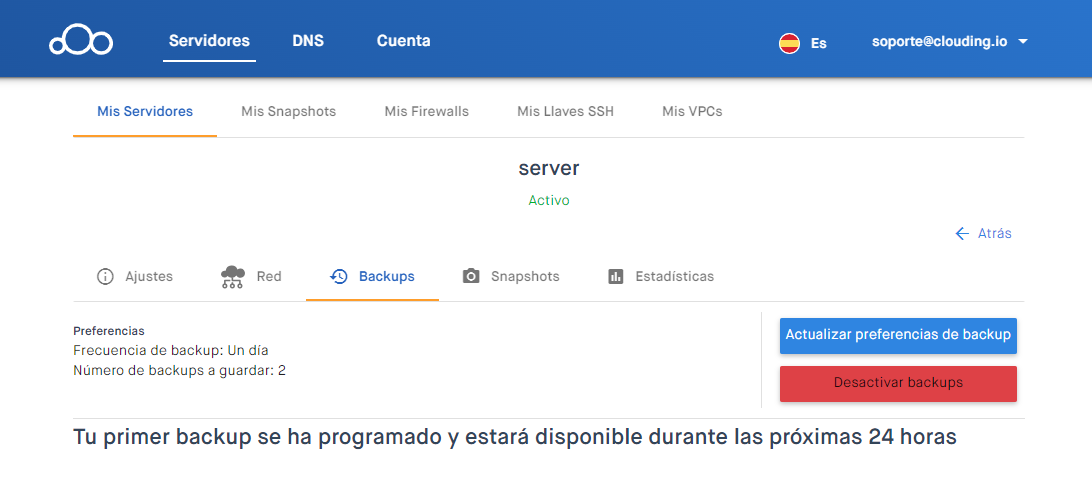
Task: Open the Mis Firewalls tab
Action: [426, 111]
